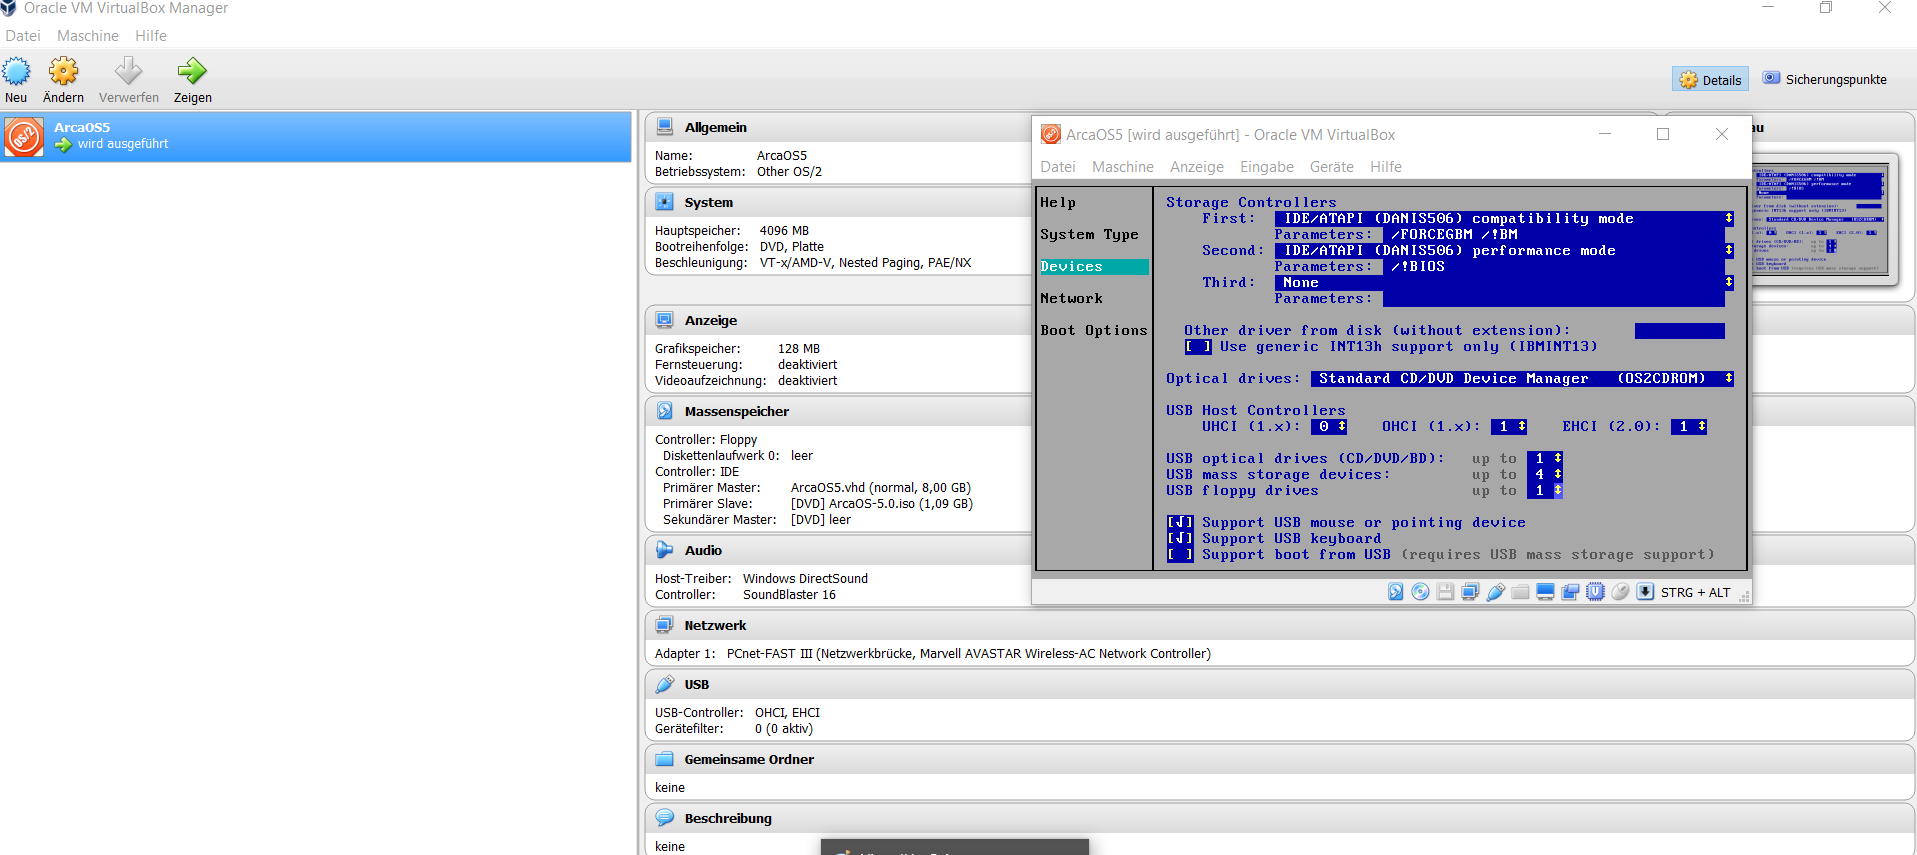Toggle Use generic INT13h support only checkbox
The width and height of the screenshot is (1917, 855).
pyautogui.click(x=1198, y=347)
